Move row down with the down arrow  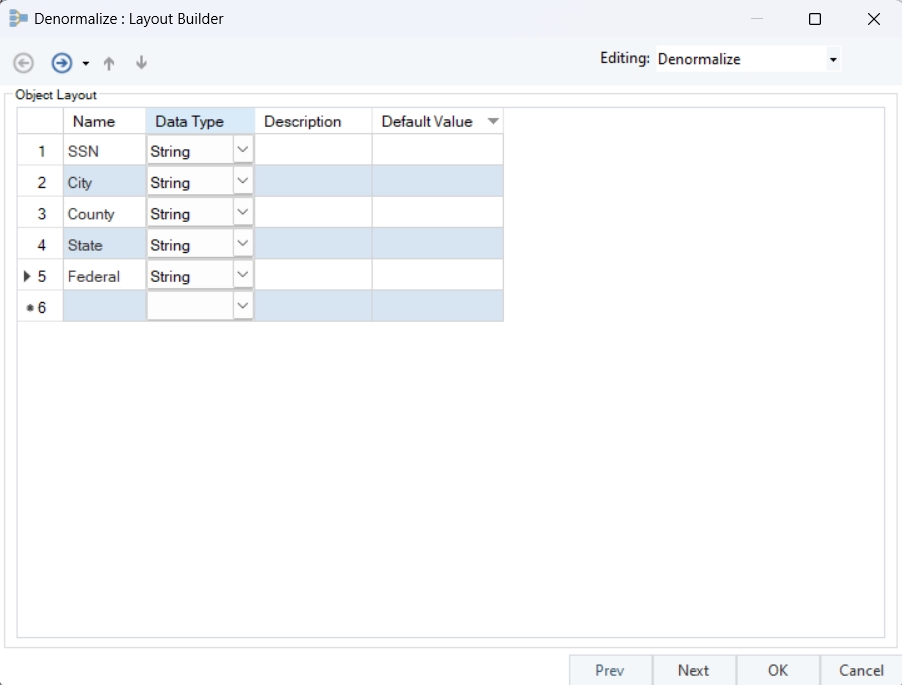tap(141, 63)
